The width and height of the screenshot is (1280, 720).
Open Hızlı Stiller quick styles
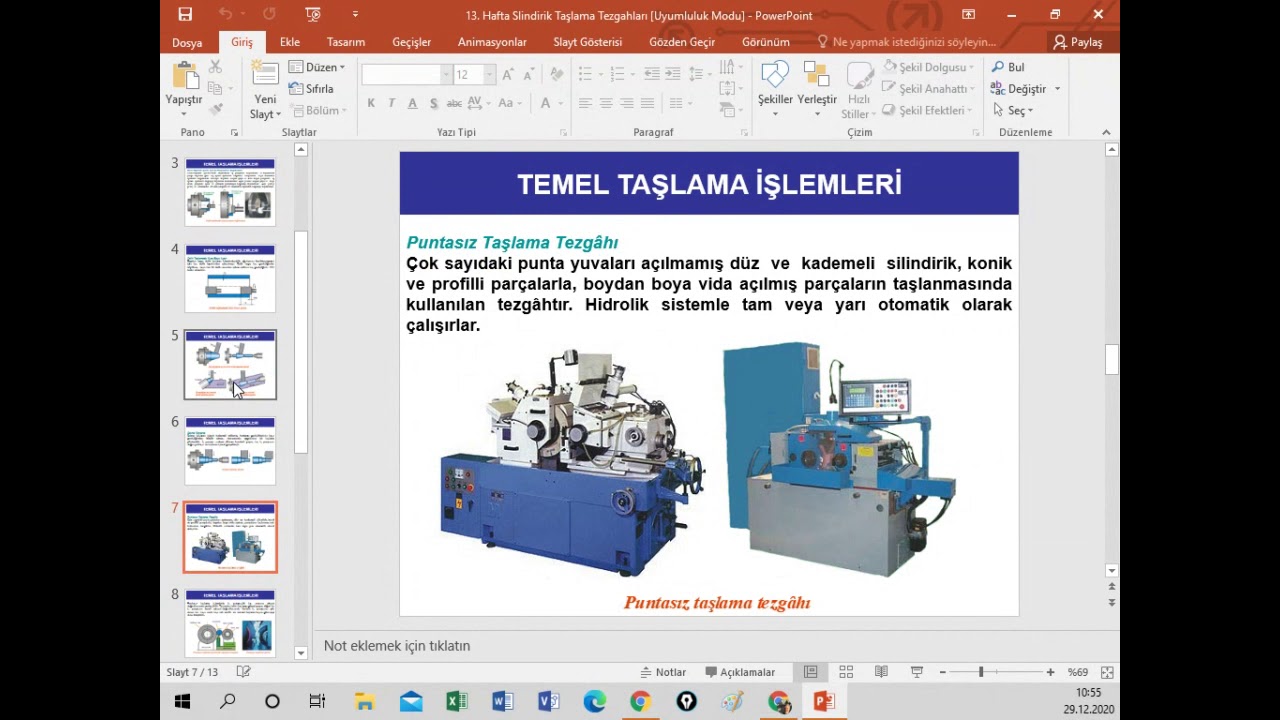point(859,88)
